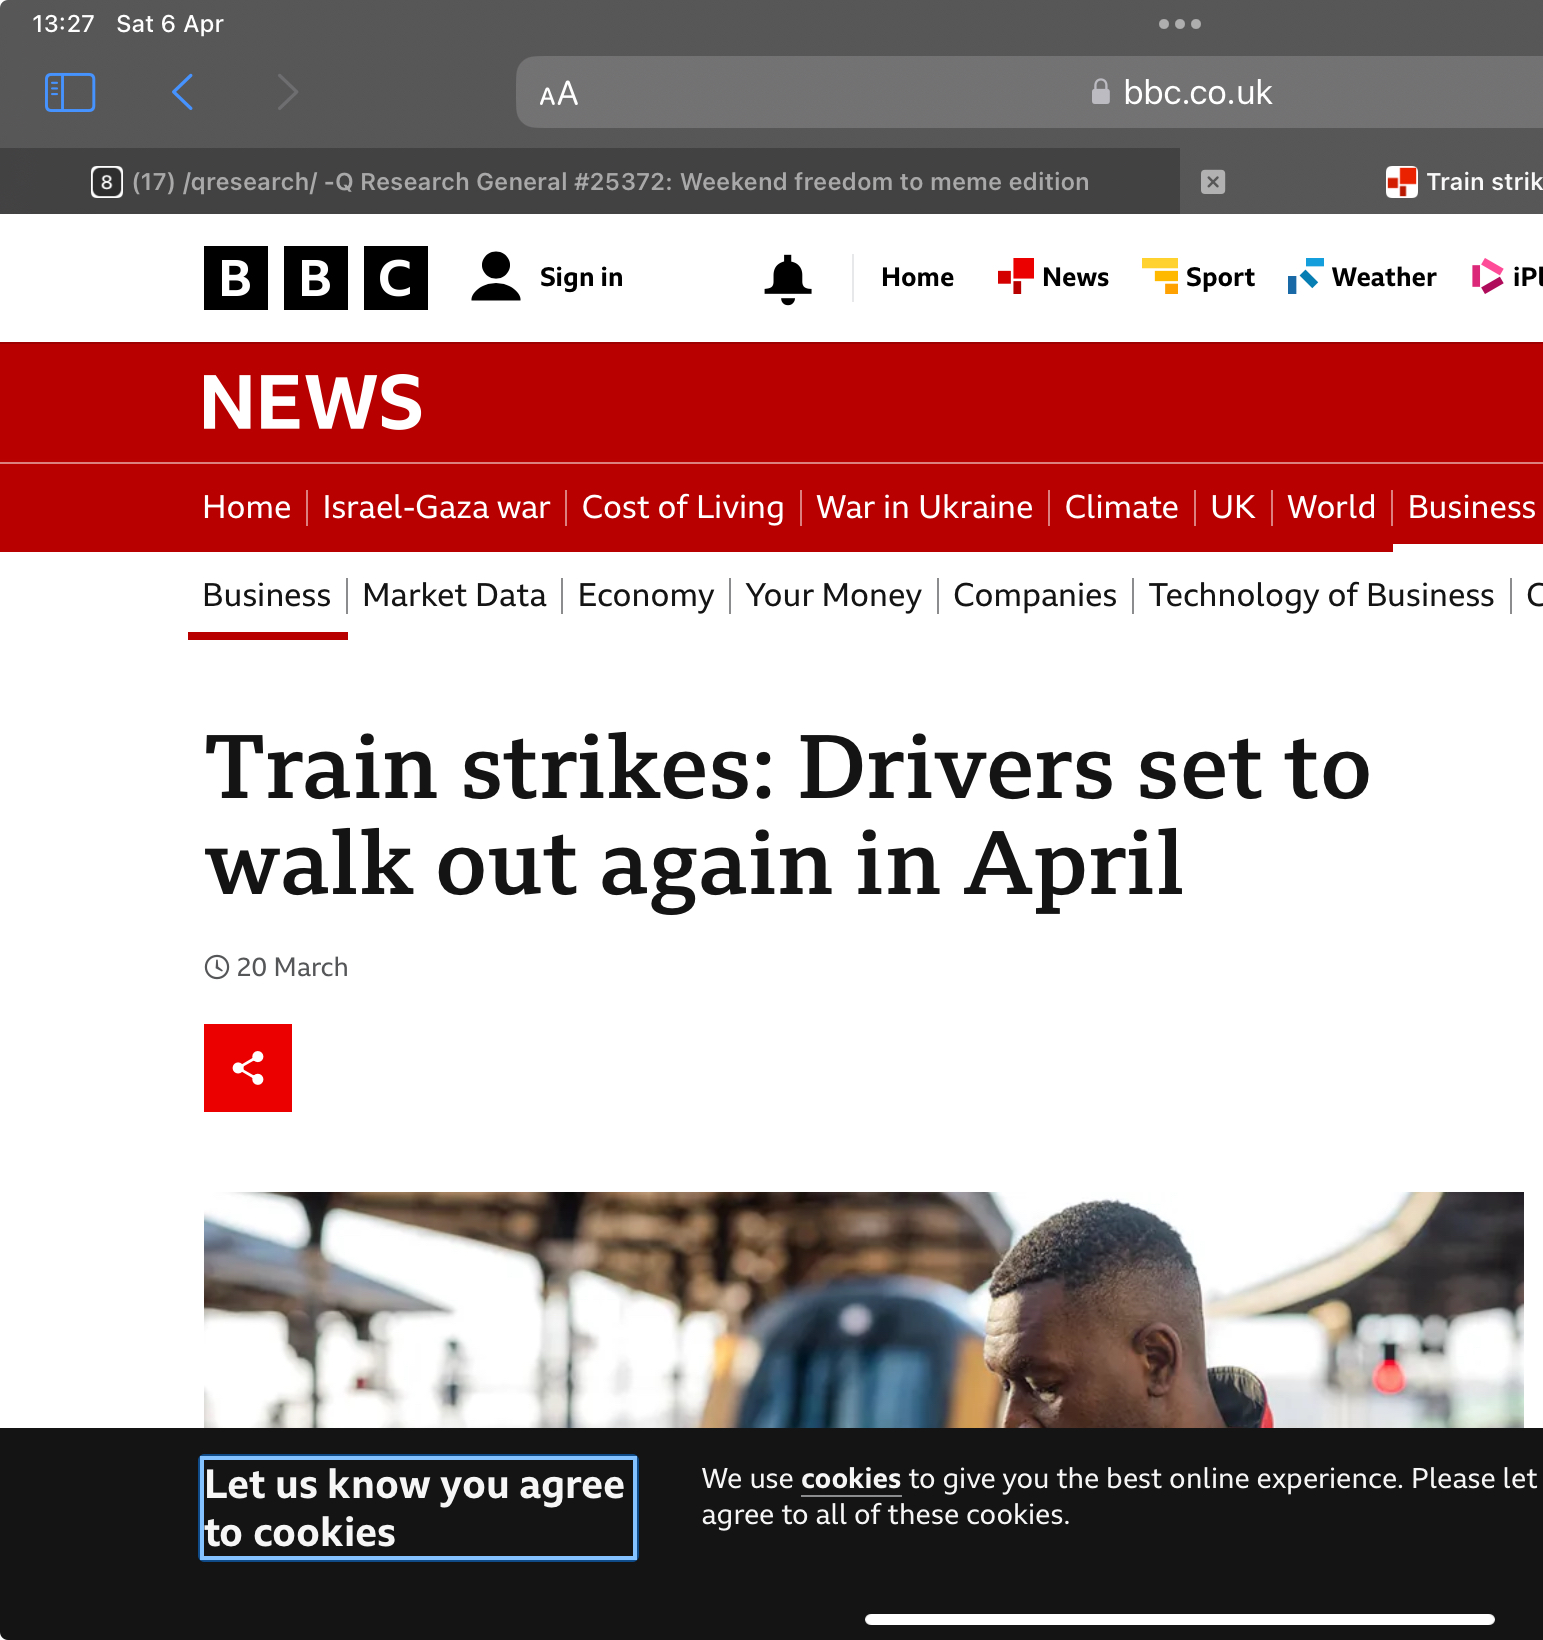Screen dimensions: 1543x1640
Task: Toggle the Safari sidebar panel icon
Action: point(70,92)
